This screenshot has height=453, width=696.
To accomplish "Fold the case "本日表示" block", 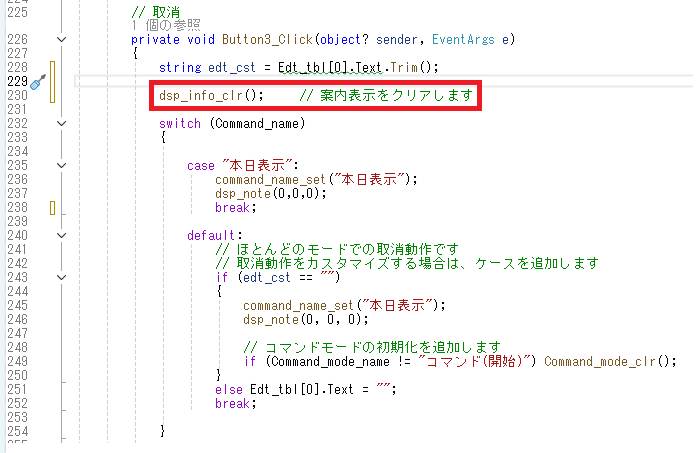I will tap(63, 165).
